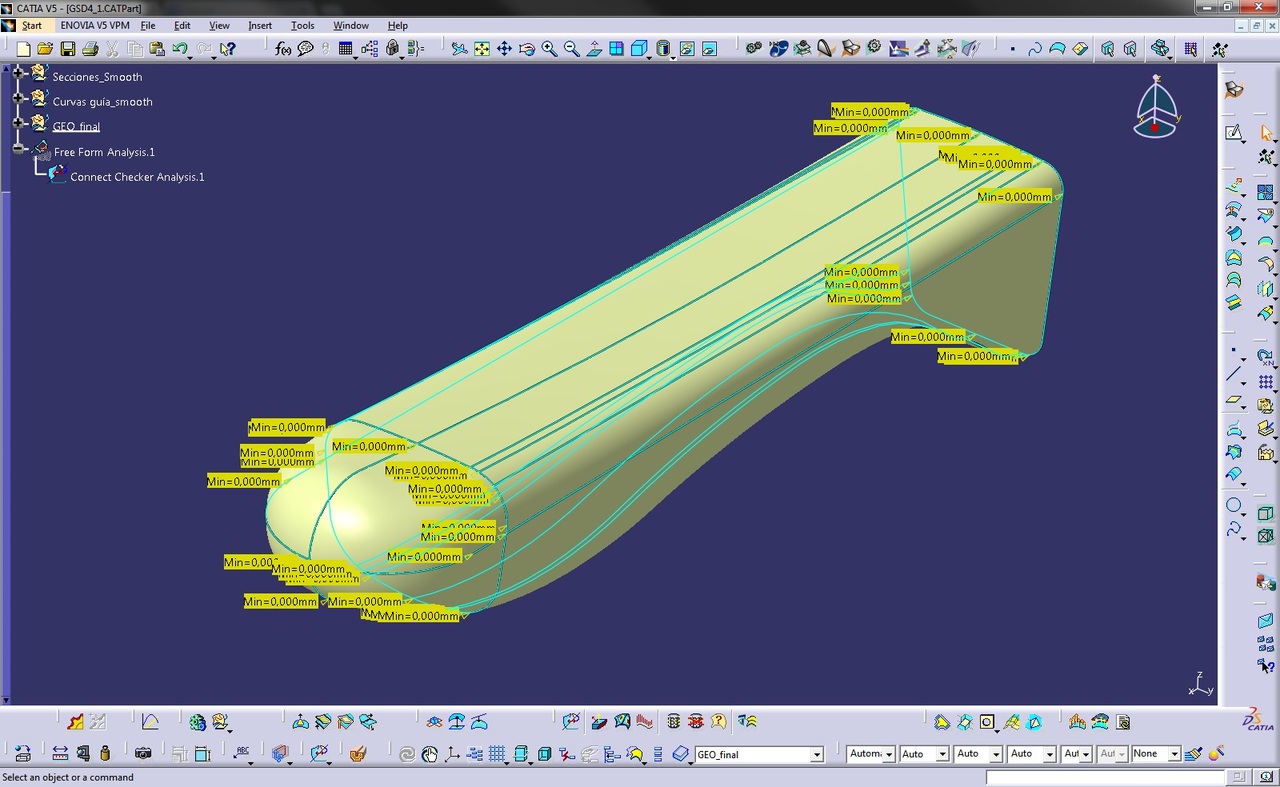Screen dimensions: 1280x787
Task: Click the Zoom Out magnifier
Action: [571, 48]
